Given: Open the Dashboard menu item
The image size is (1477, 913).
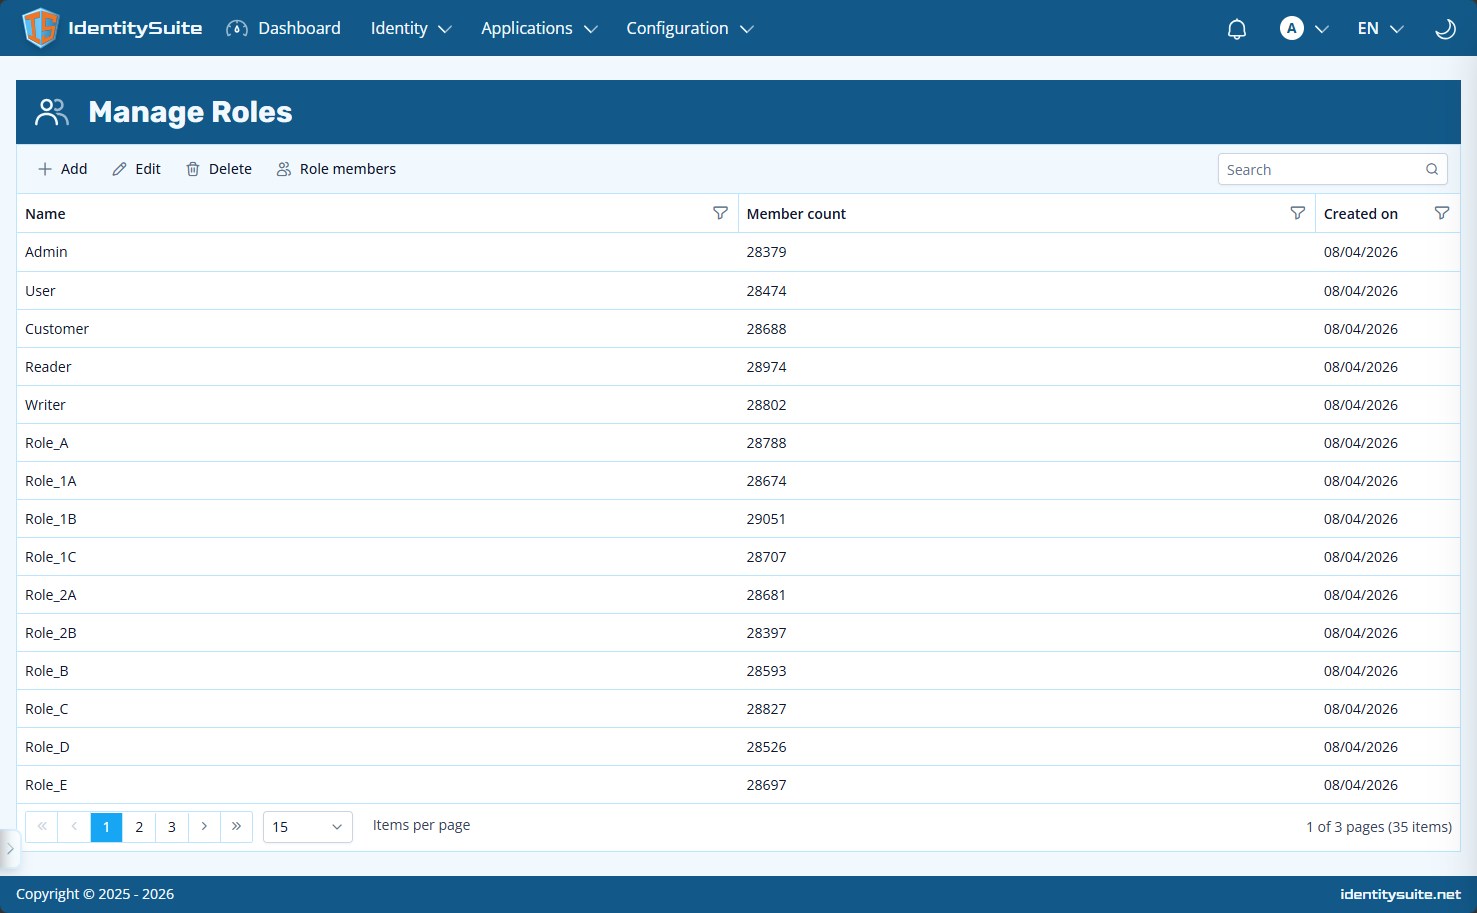Looking at the screenshot, I should (x=284, y=28).
